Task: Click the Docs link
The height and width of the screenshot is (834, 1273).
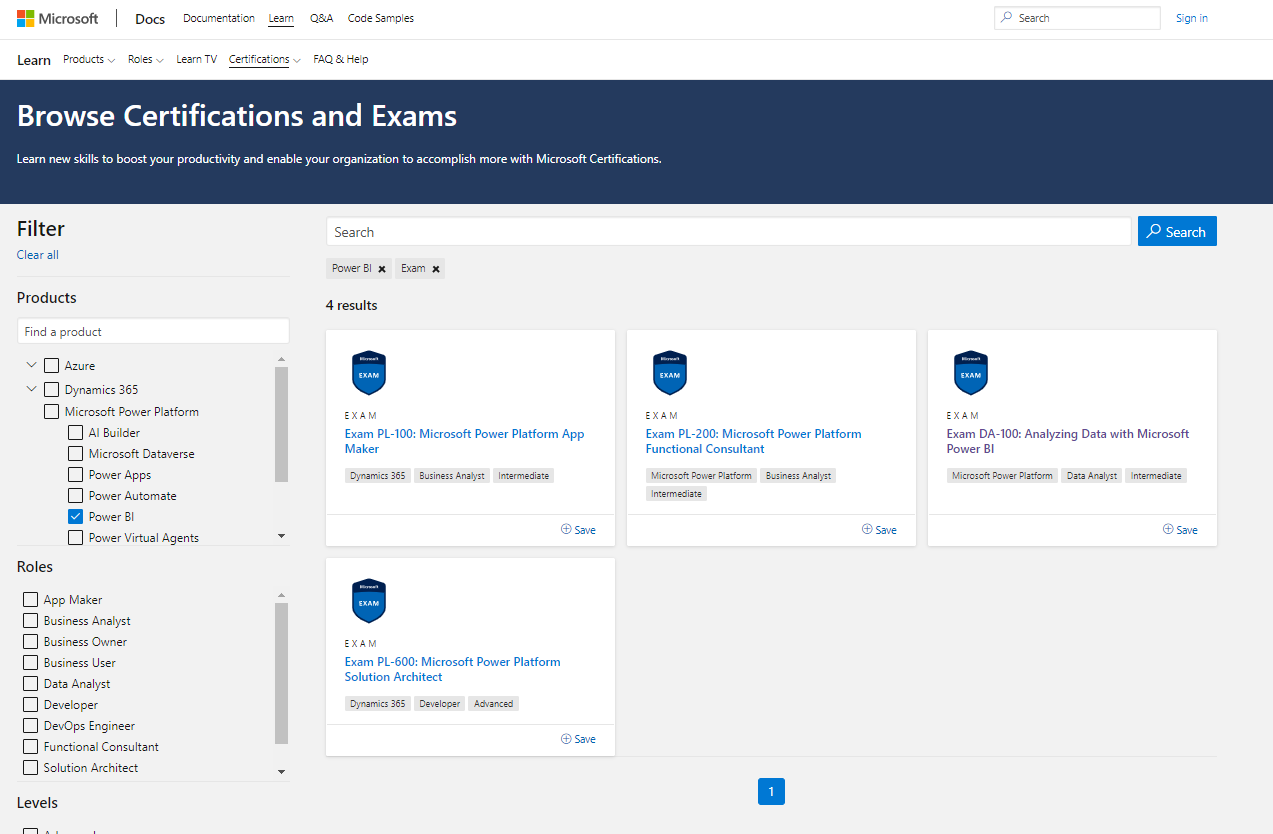Action: [x=150, y=19]
